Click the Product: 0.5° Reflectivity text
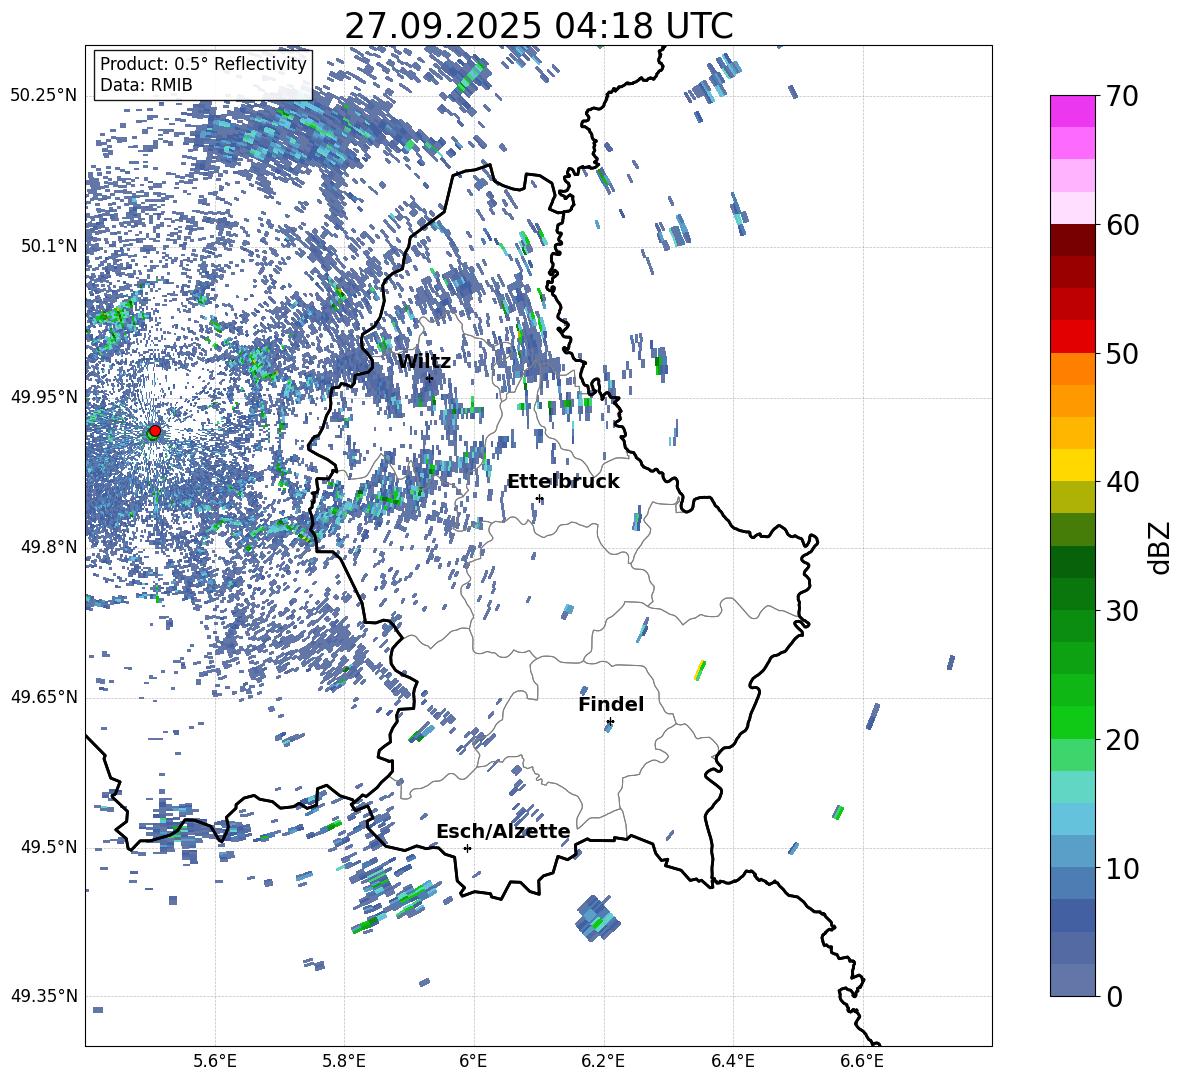 (x=203, y=63)
